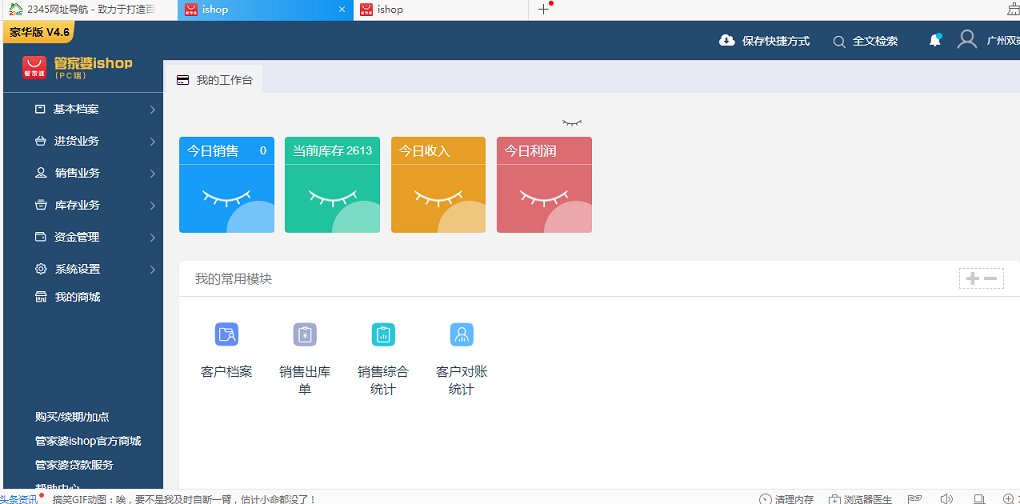Switch to the 我的工作台 tab

(216, 80)
